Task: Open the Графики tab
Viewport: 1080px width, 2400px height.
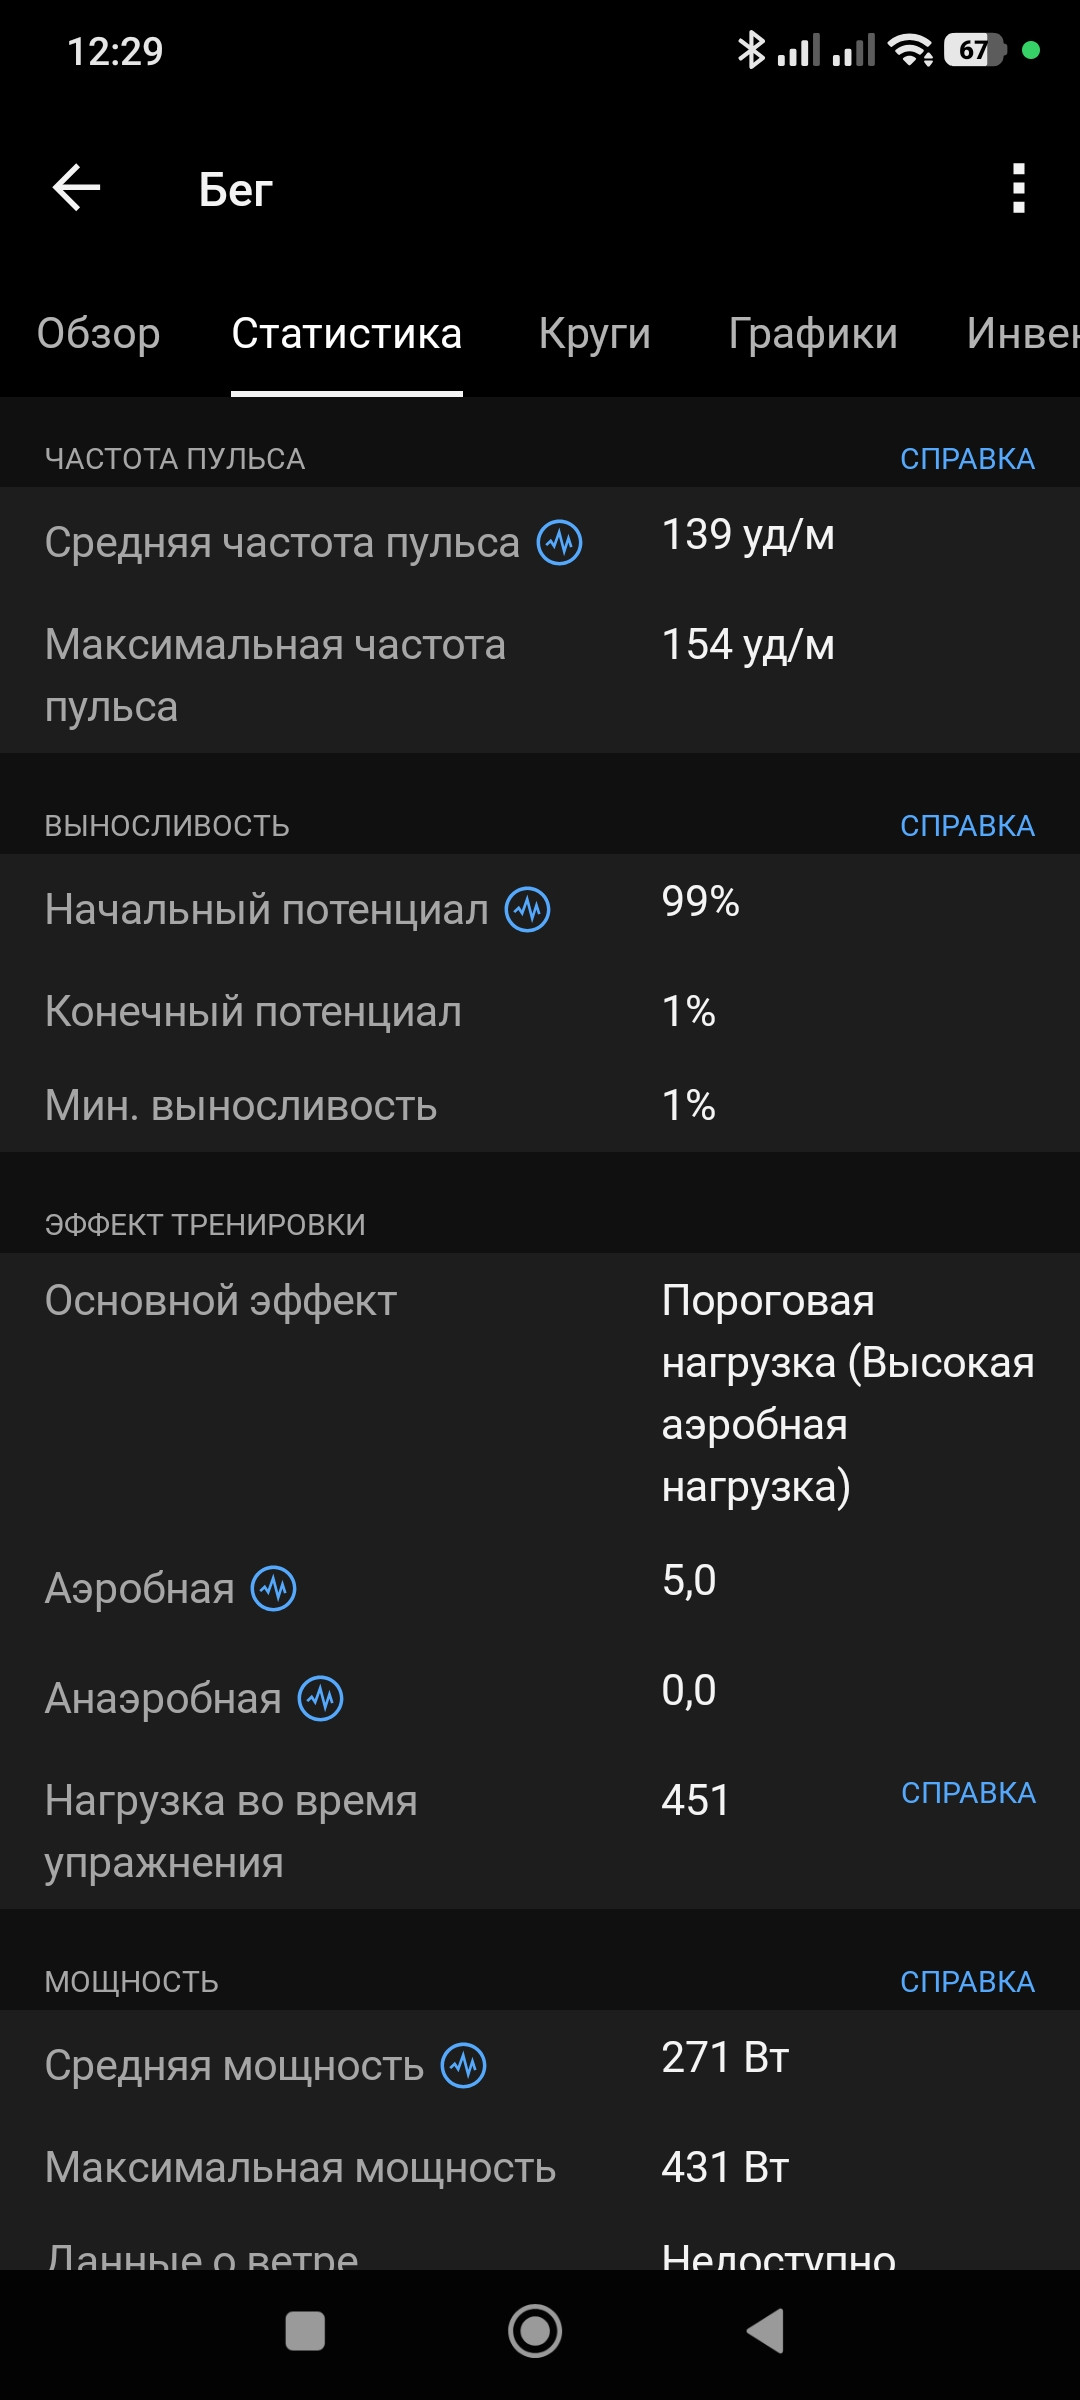Action: [x=813, y=333]
